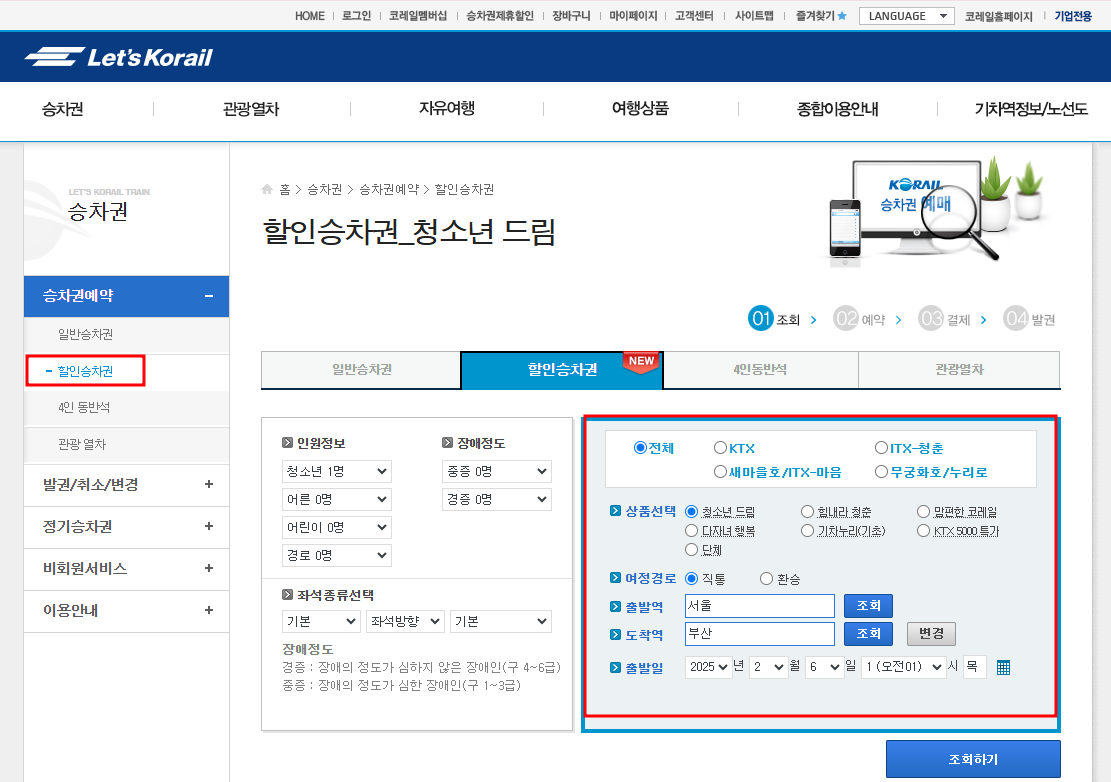Viewport: 1111px width, 782px height.
Task: Select 환승 transfer route radio
Action: [x=766, y=579]
